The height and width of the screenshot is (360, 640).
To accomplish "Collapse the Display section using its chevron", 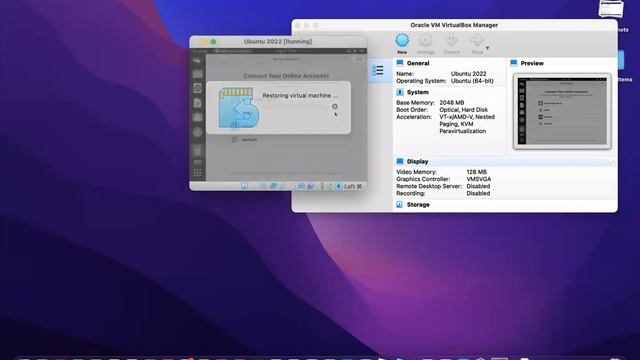I will (x=611, y=162).
